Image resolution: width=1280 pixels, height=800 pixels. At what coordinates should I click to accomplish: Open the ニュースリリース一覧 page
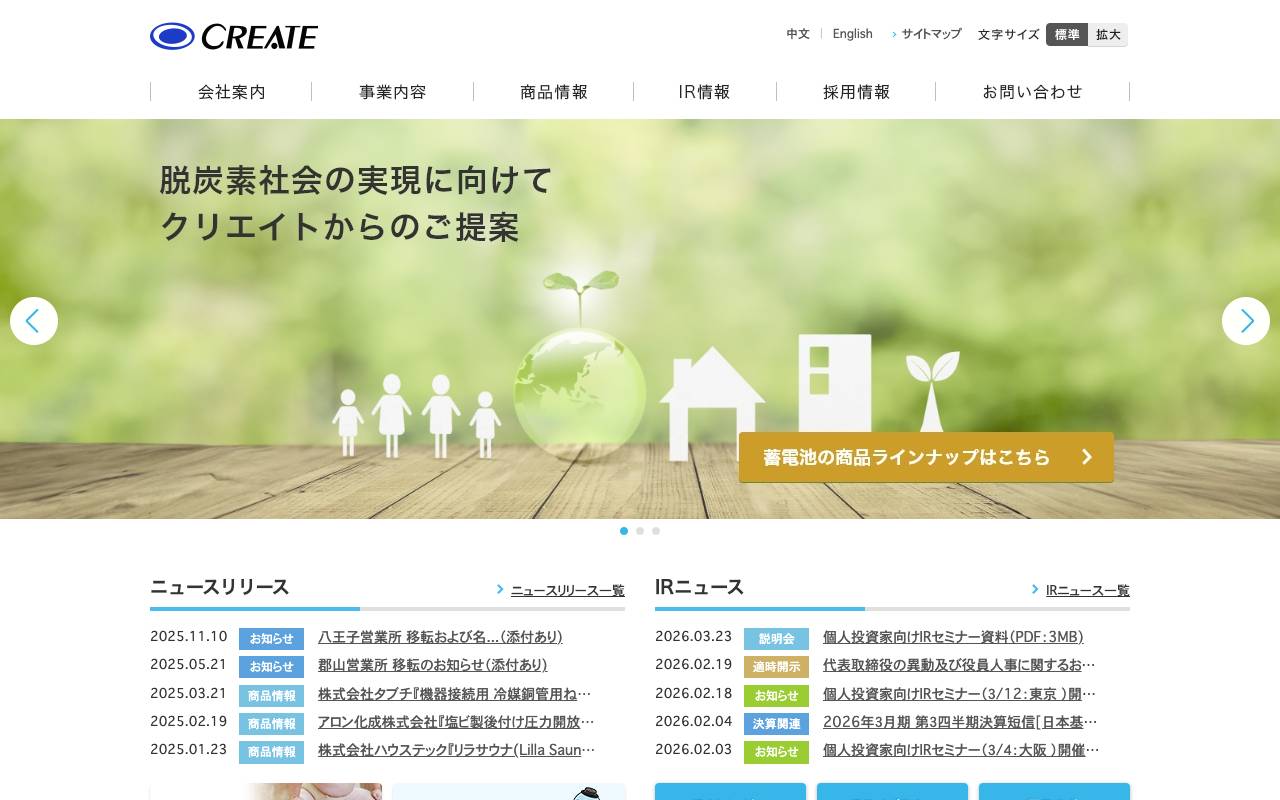565,590
